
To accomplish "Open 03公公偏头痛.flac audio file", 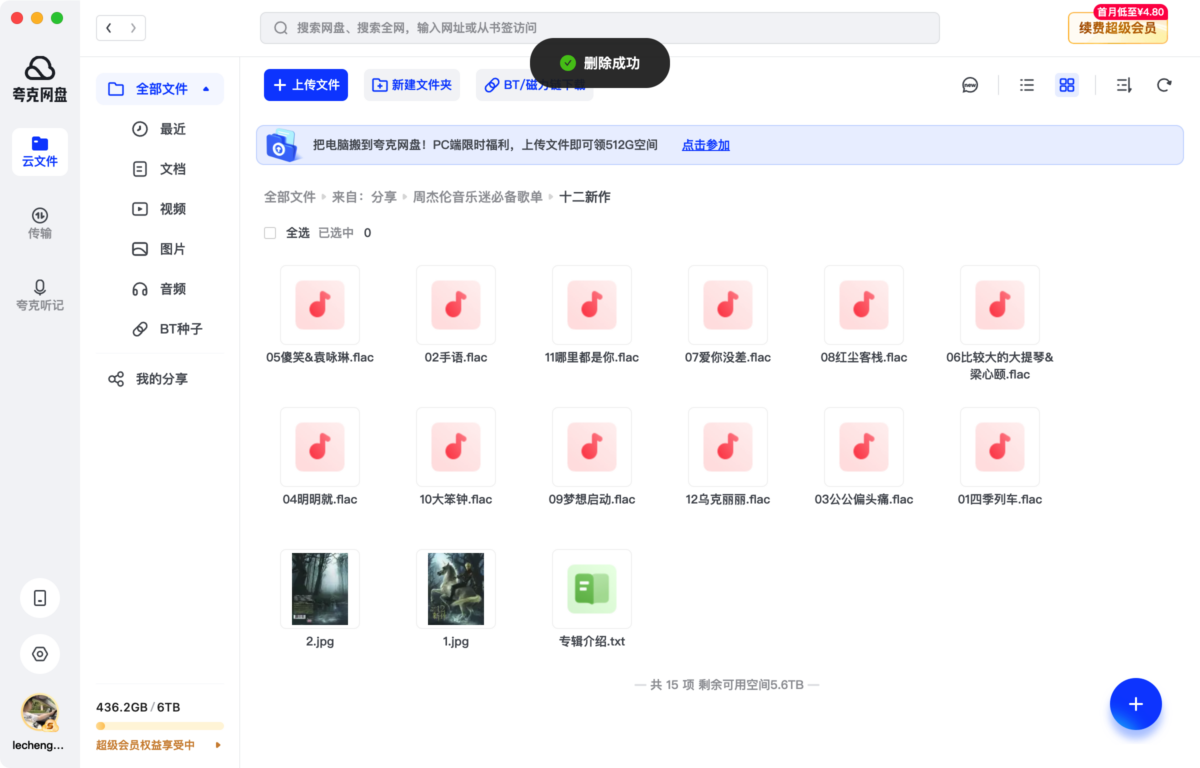I will pyautogui.click(x=864, y=447).
